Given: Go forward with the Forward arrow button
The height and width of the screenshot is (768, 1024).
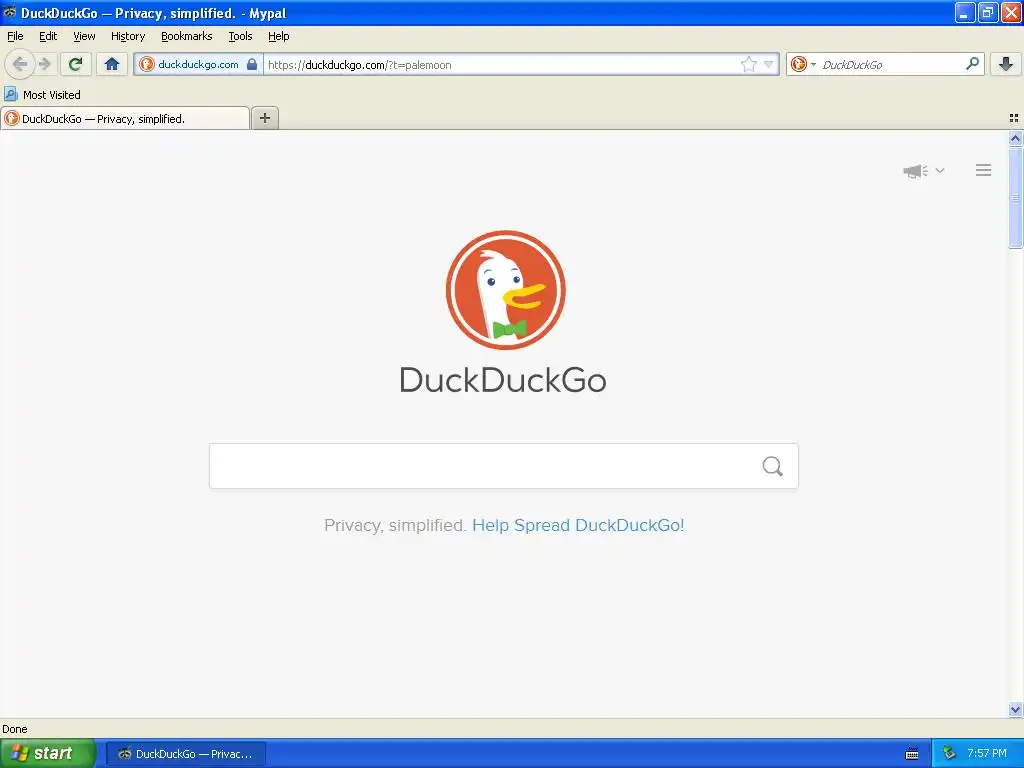Looking at the screenshot, I should [x=44, y=64].
